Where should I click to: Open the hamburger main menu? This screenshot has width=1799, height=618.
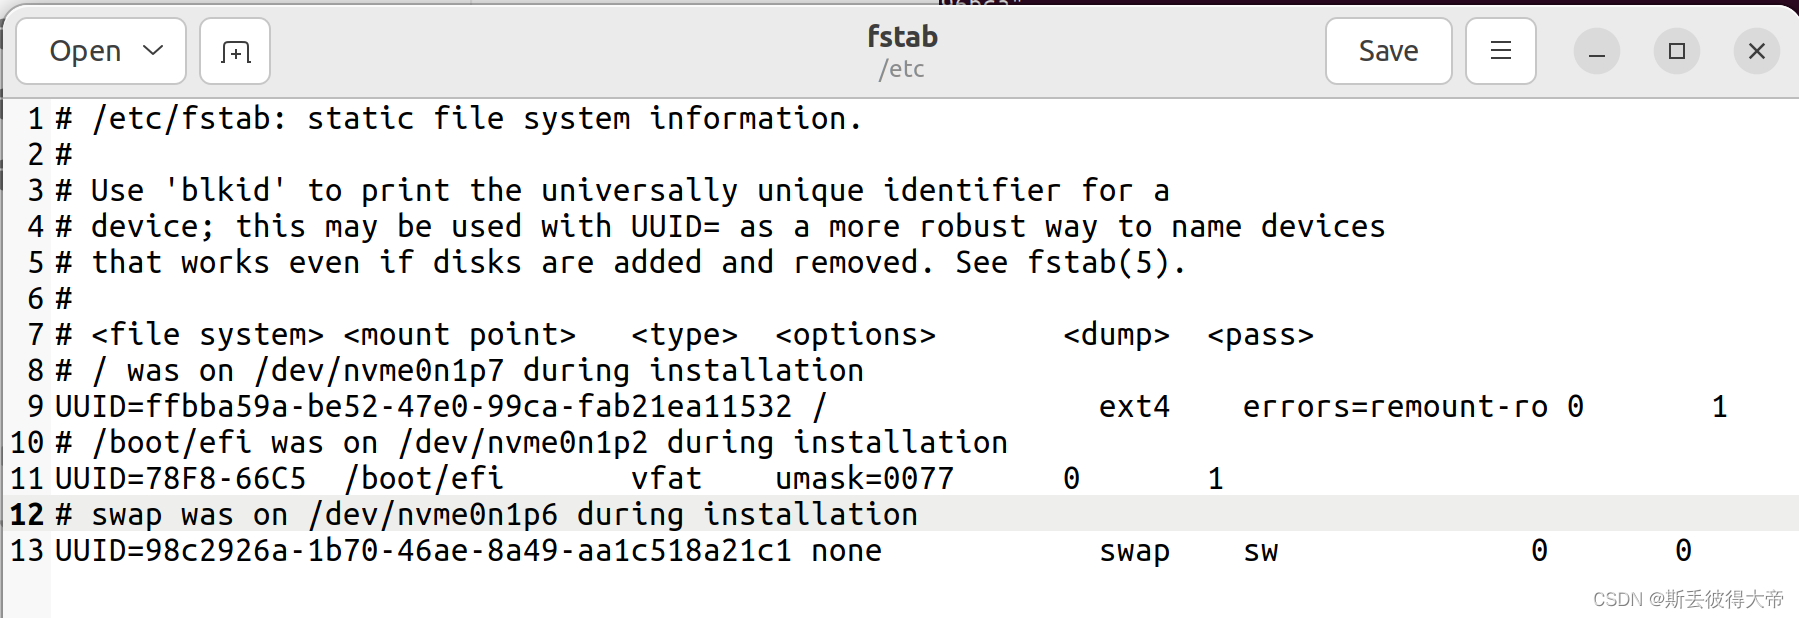1500,50
